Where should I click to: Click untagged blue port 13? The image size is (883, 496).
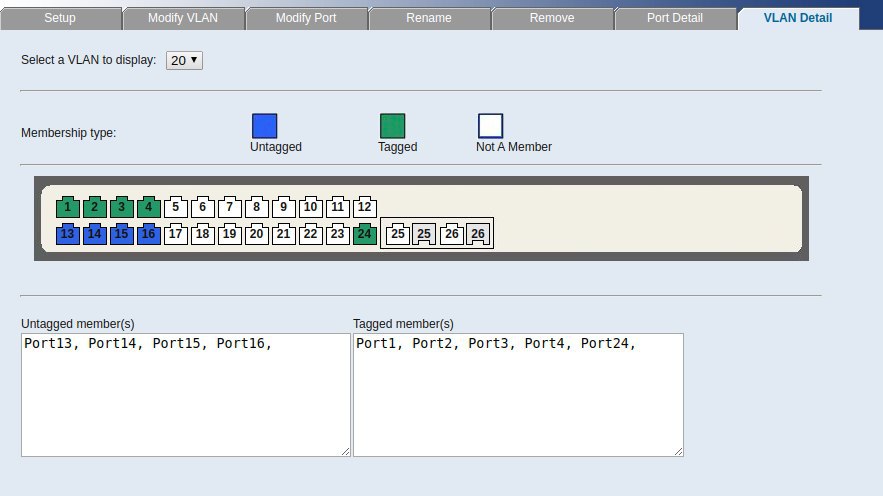coord(68,234)
